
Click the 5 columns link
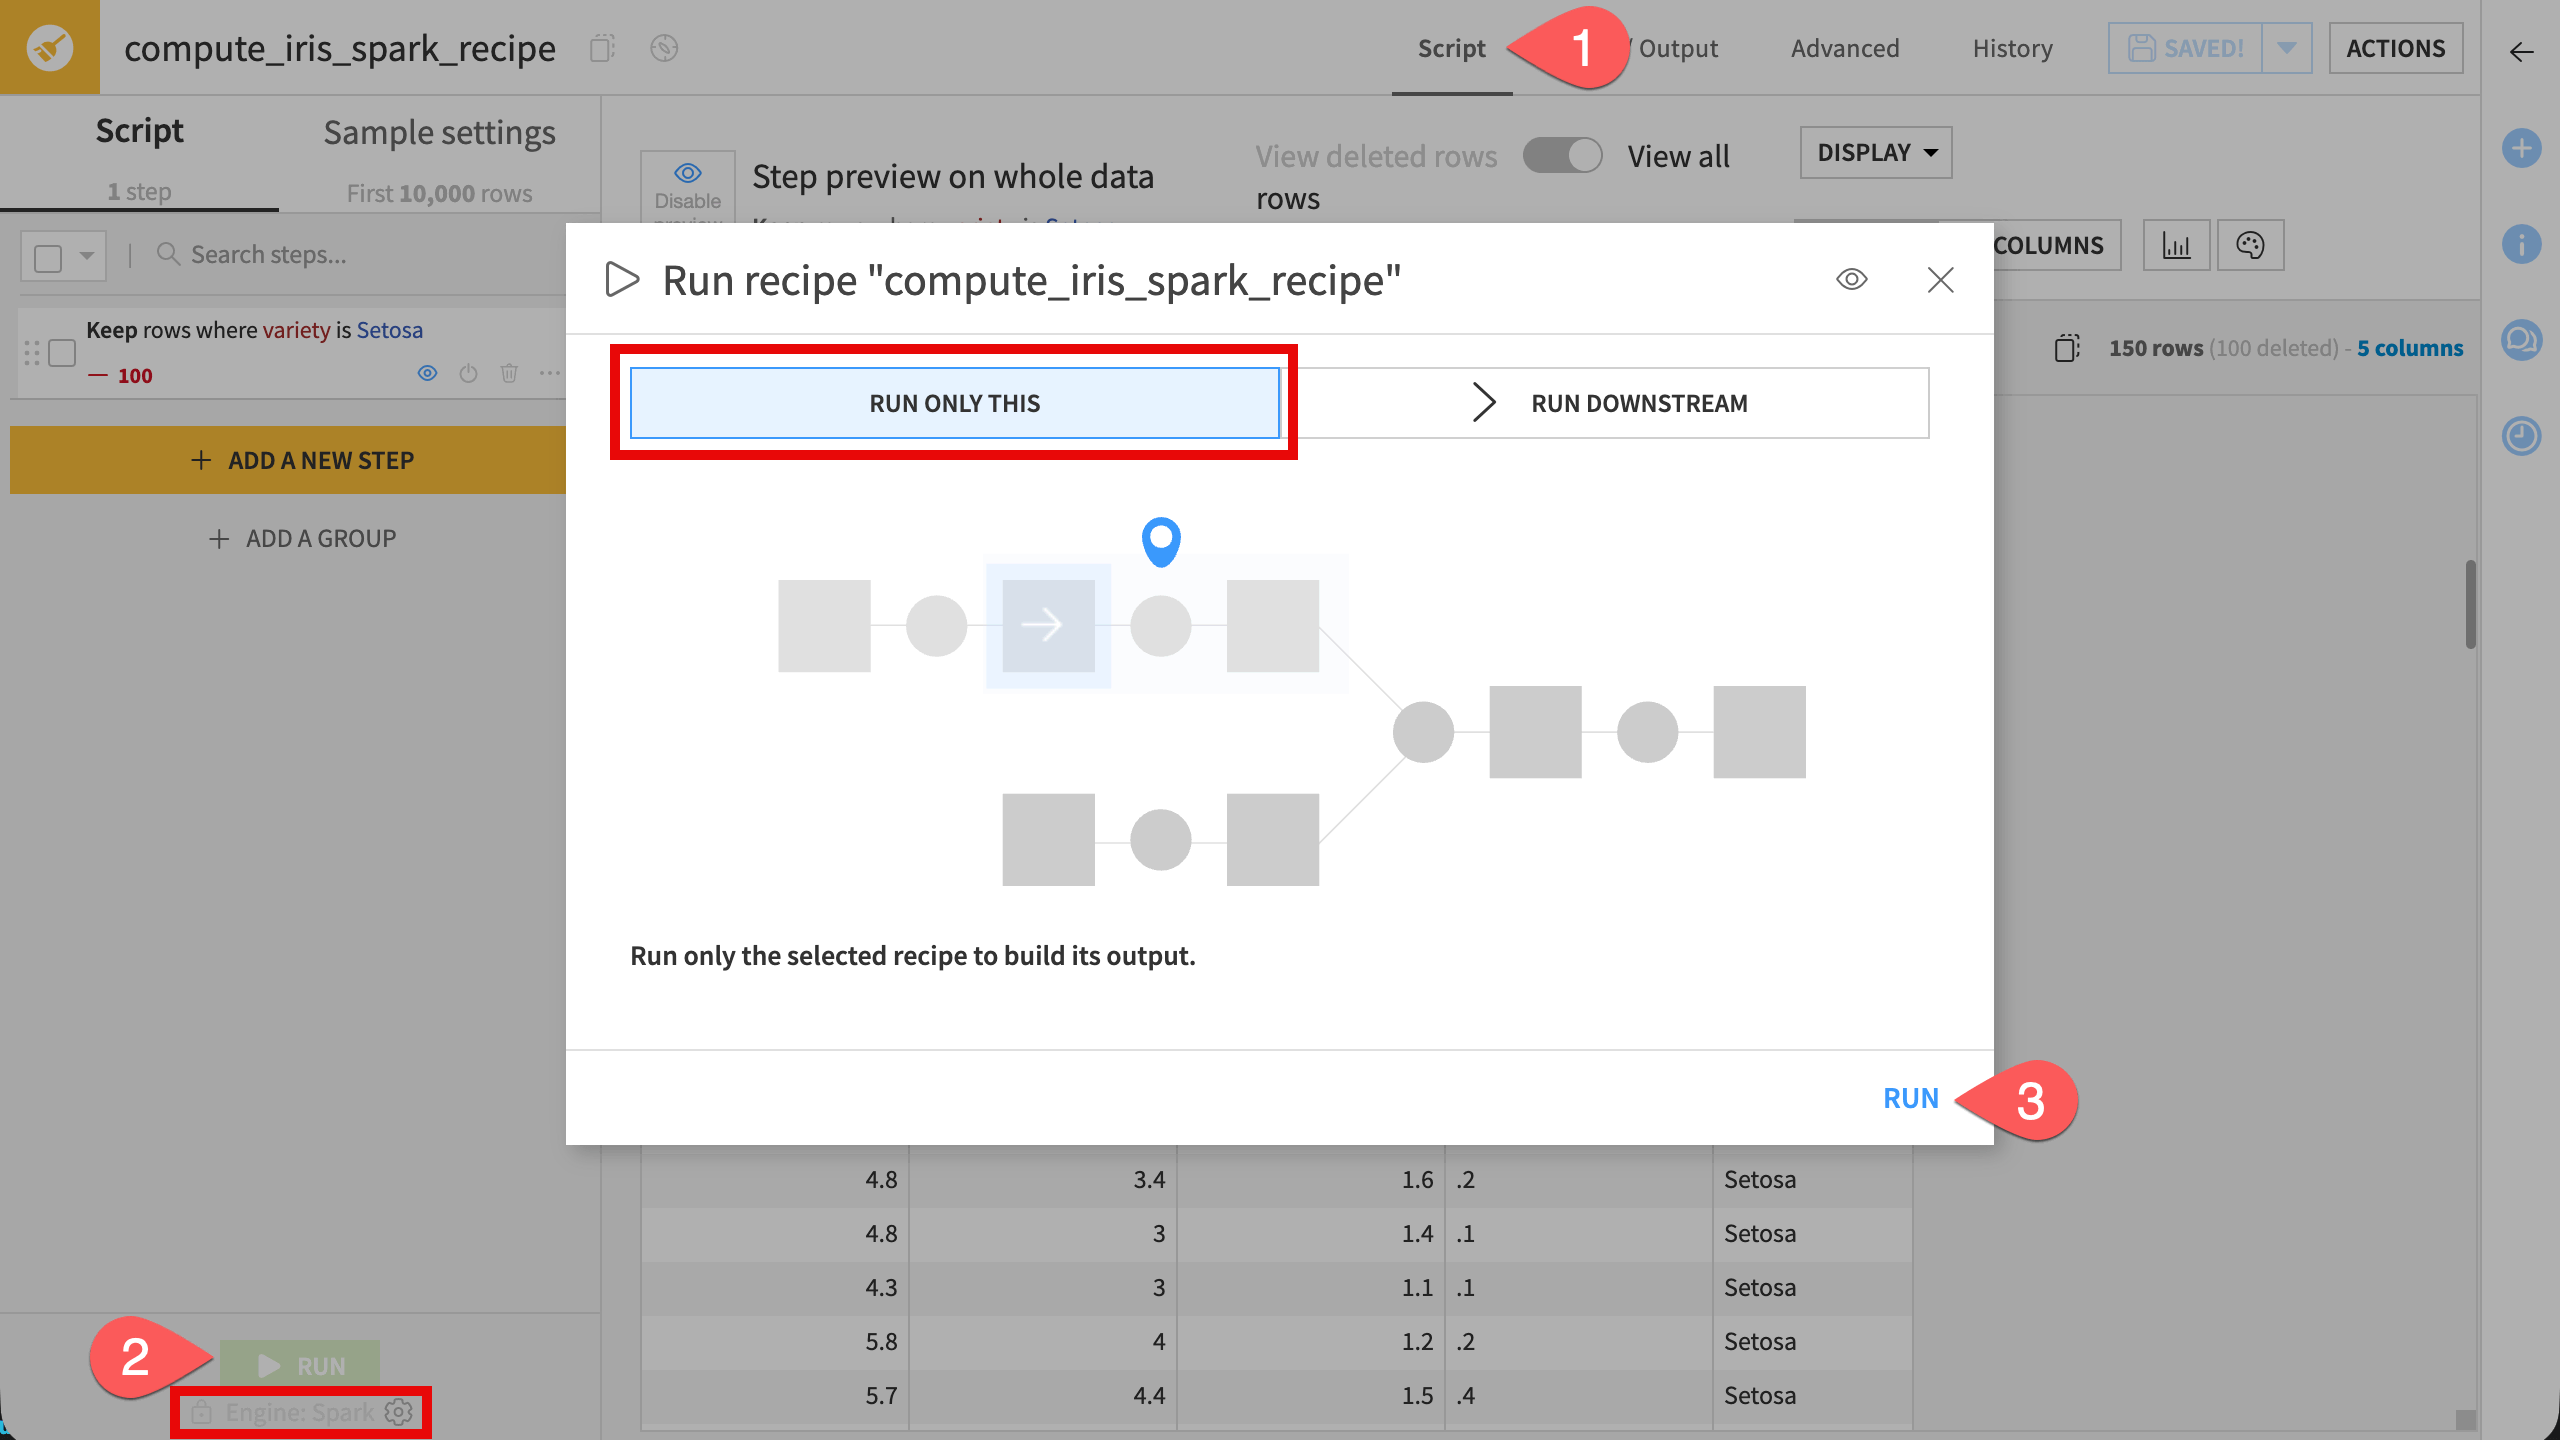tap(2410, 348)
